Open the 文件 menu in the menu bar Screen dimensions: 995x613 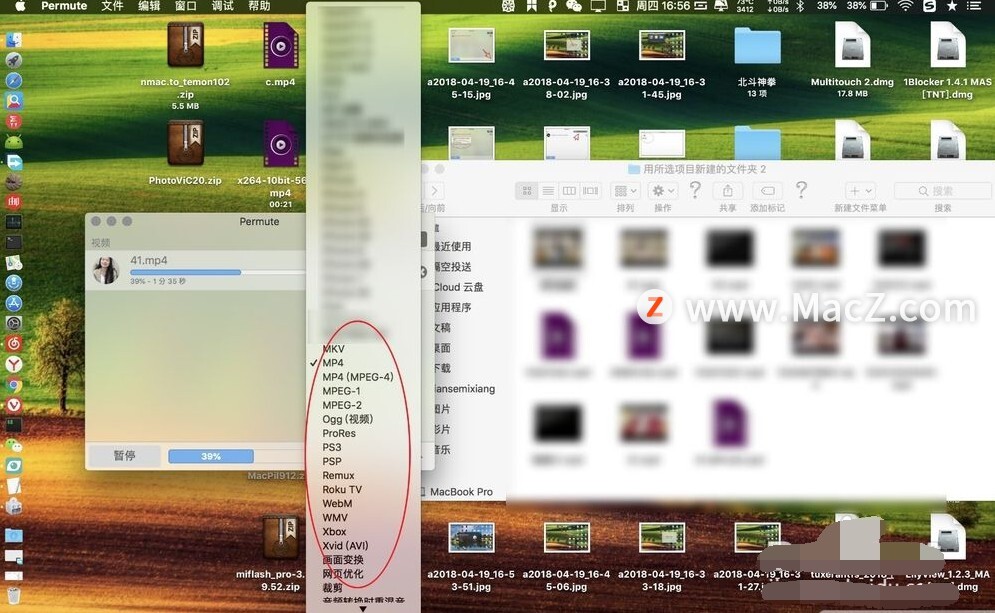pyautogui.click(x=112, y=6)
